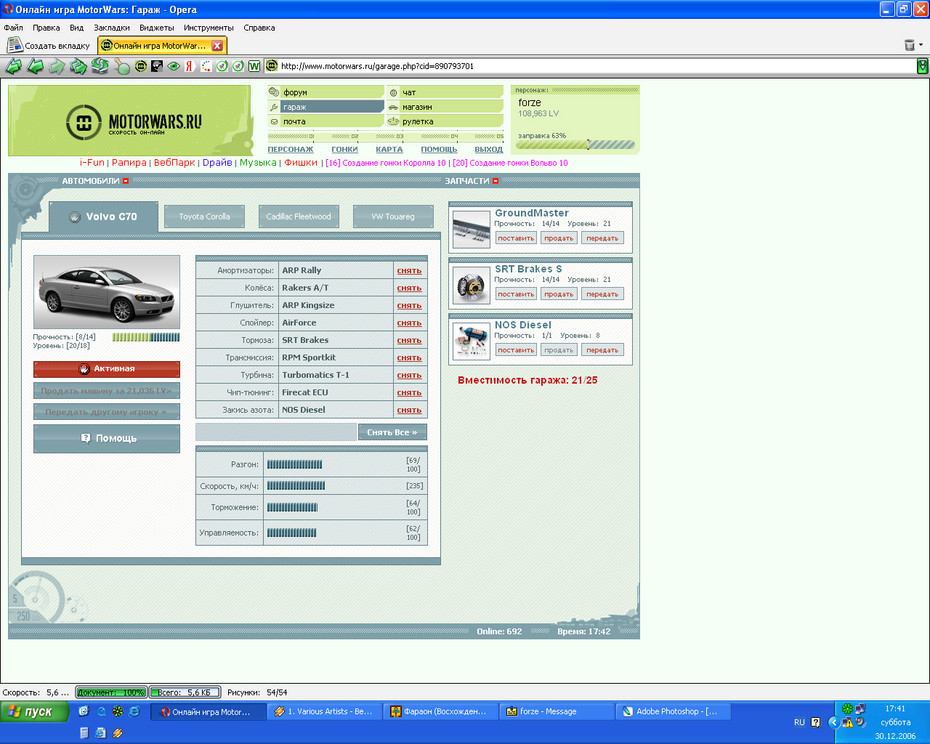Open Internet Explorer from quick launch
The height and width of the screenshot is (744, 930).
(135, 711)
